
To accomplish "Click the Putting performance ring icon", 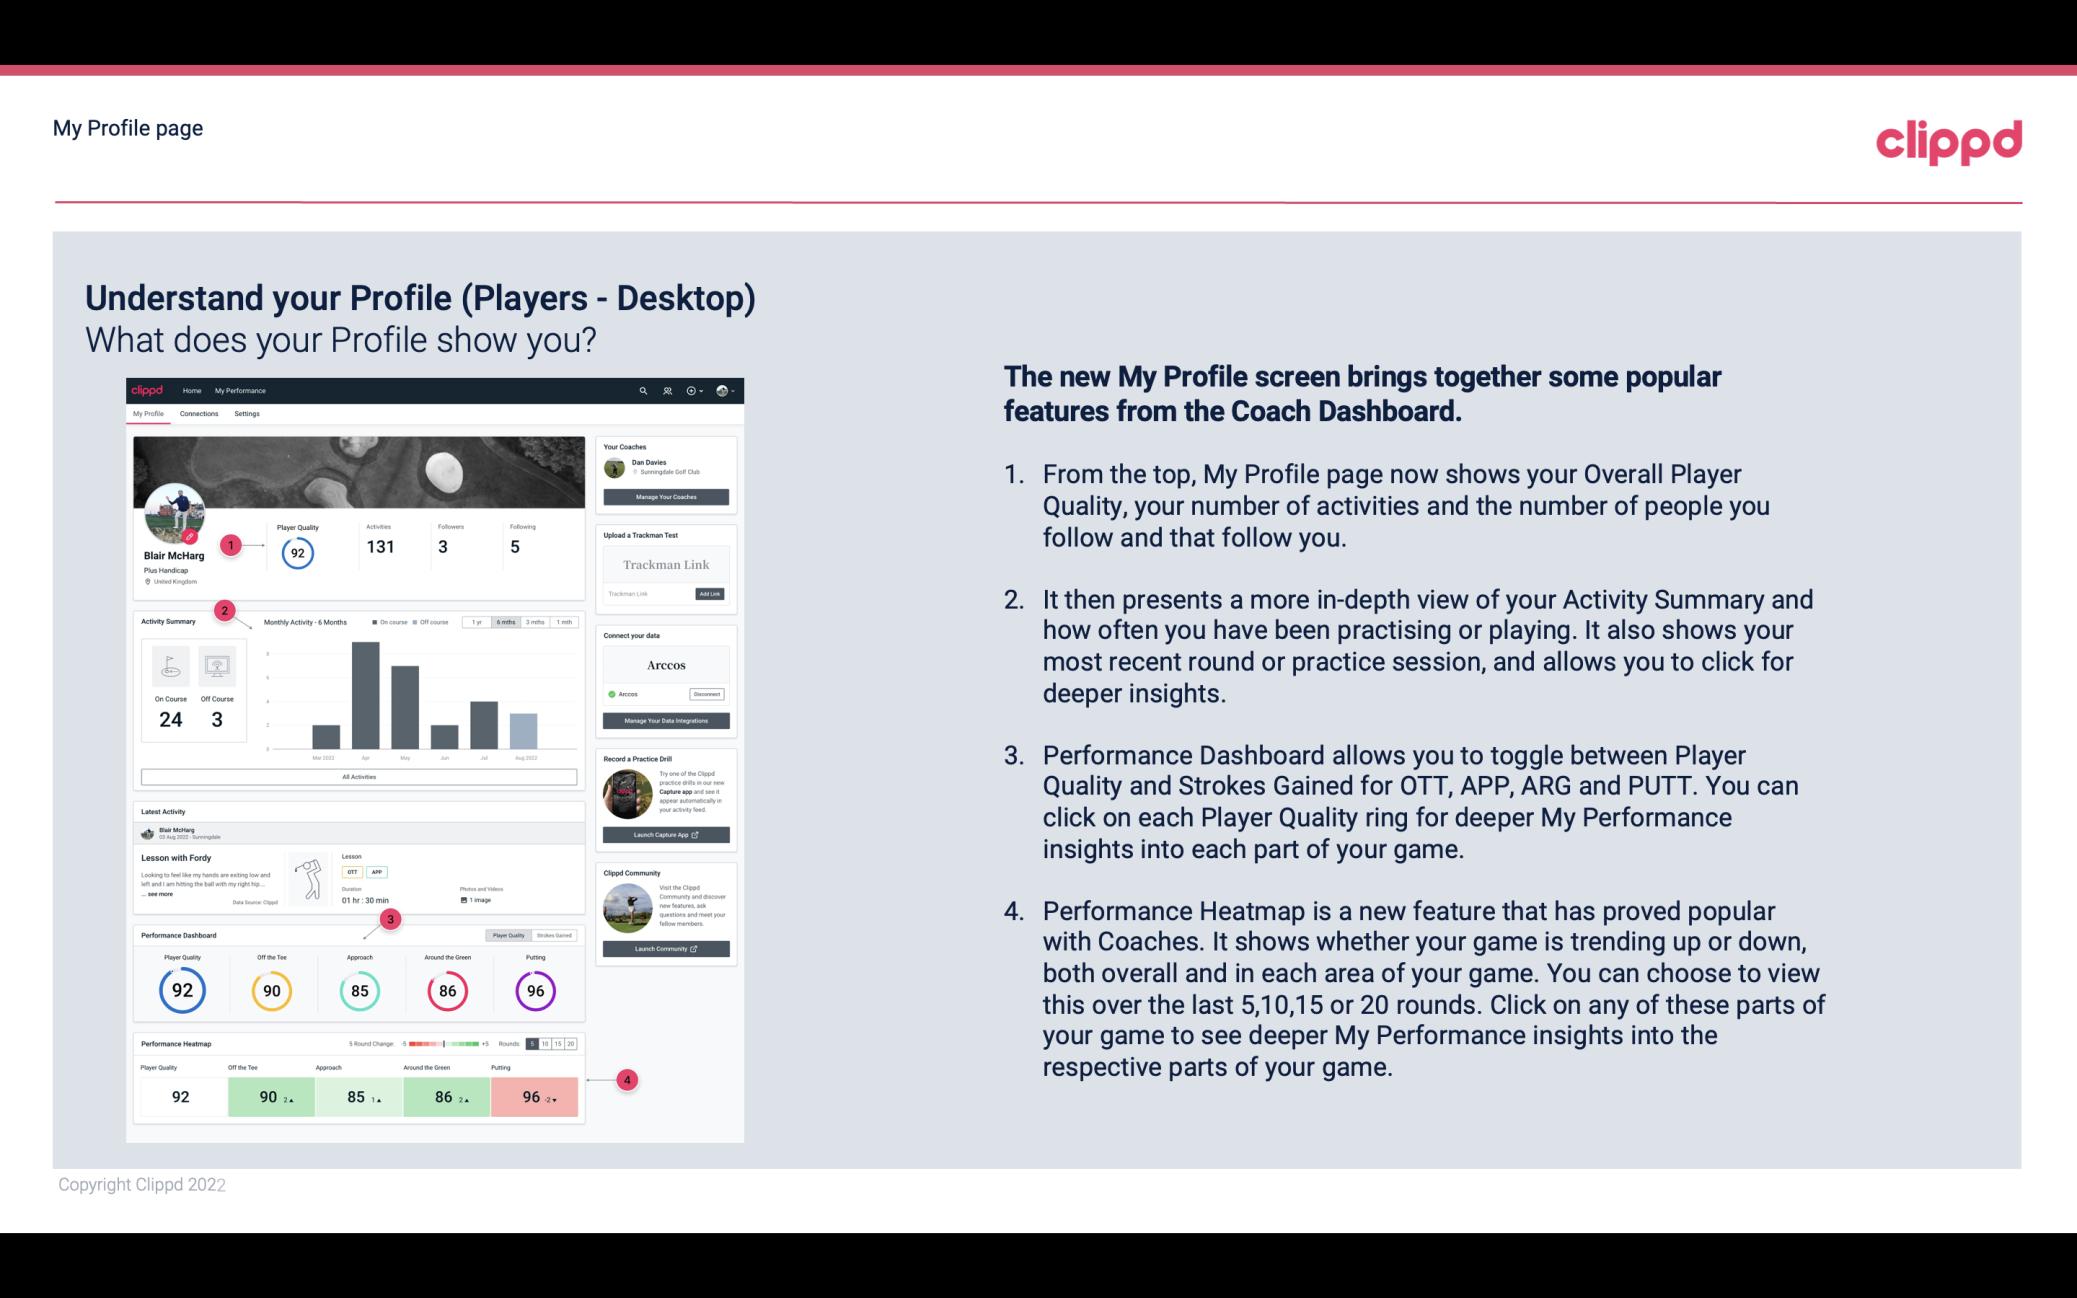I will [534, 990].
